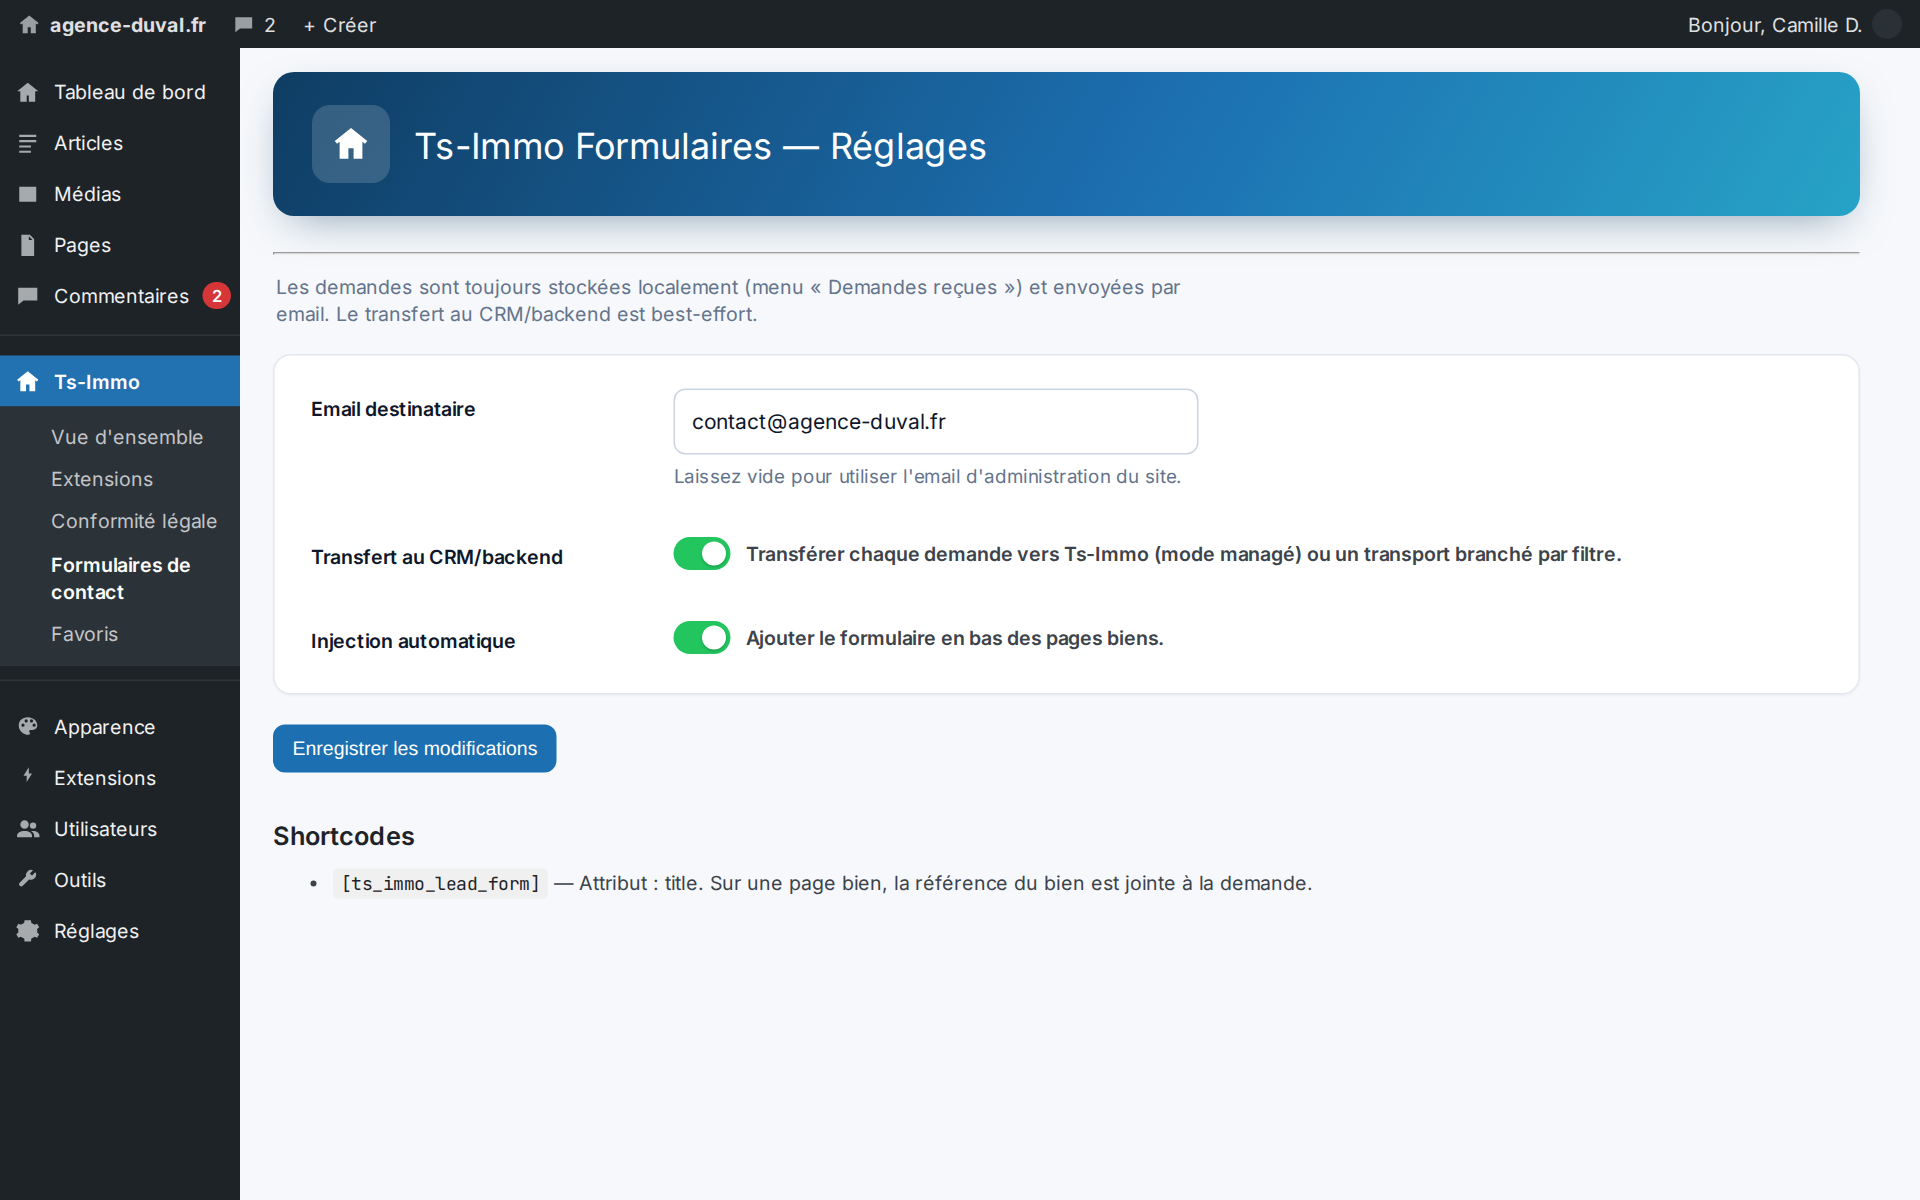Click the user avatar next to Camille D.
The height and width of the screenshot is (1200, 1920).
coord(1886,24)
